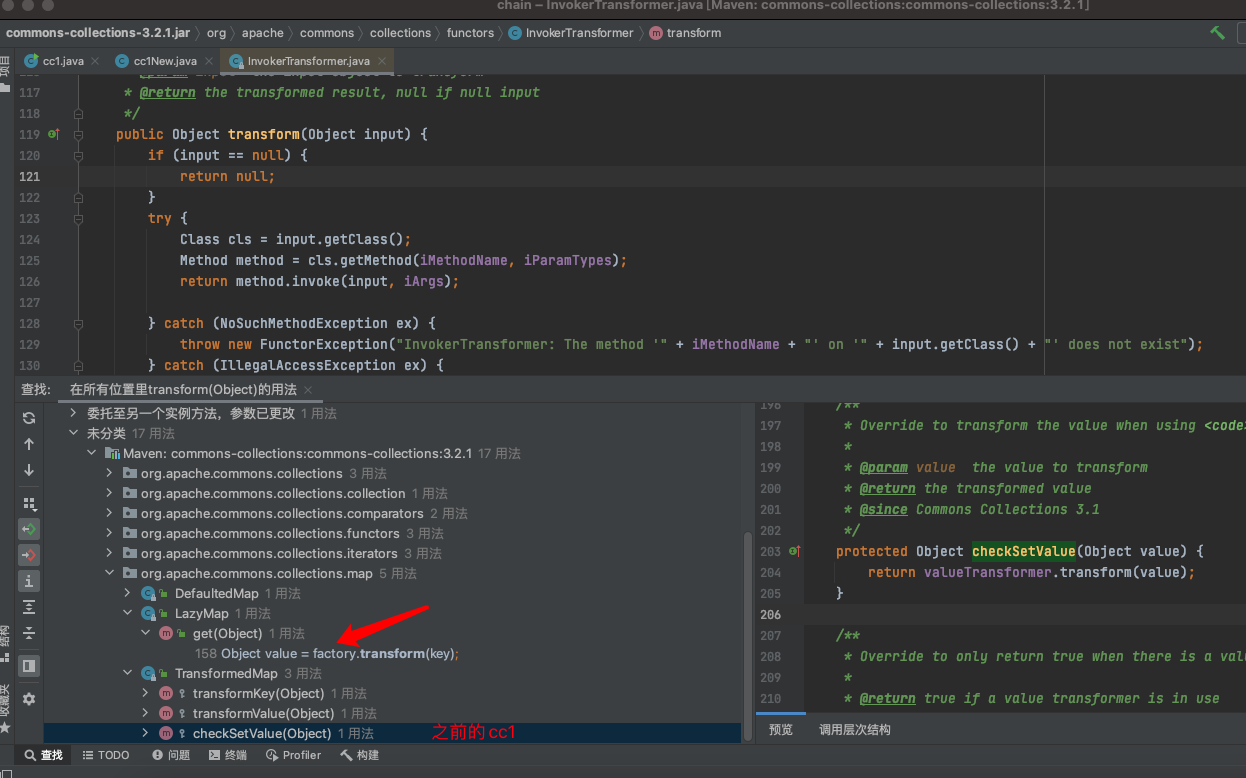The width and height of the screenshot is (1246, 778).
Task: Click the favorites star icon on left stripe
Action: pyautogui.click(x=6, y=727)
